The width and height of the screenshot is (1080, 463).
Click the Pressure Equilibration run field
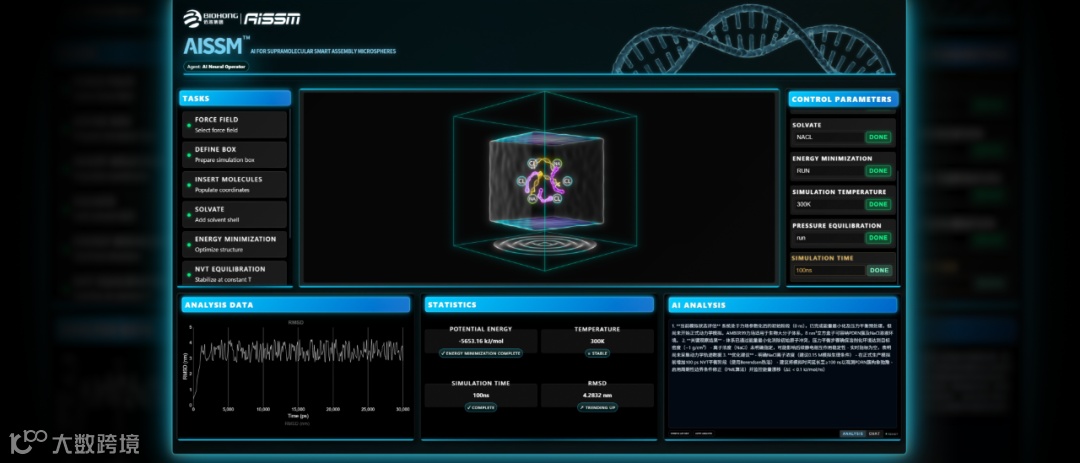pos(829,237)
